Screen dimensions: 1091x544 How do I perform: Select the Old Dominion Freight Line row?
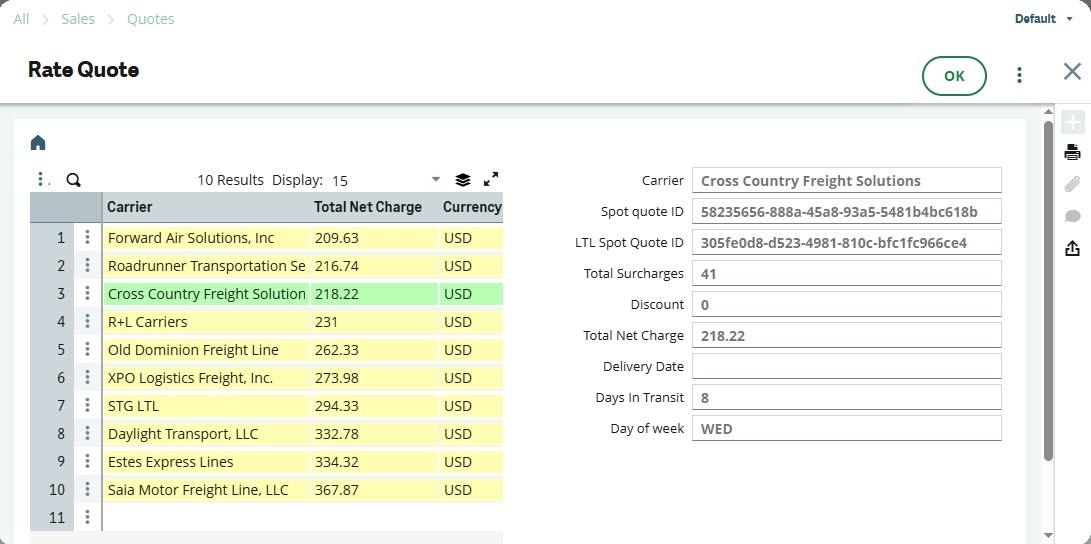193,350
